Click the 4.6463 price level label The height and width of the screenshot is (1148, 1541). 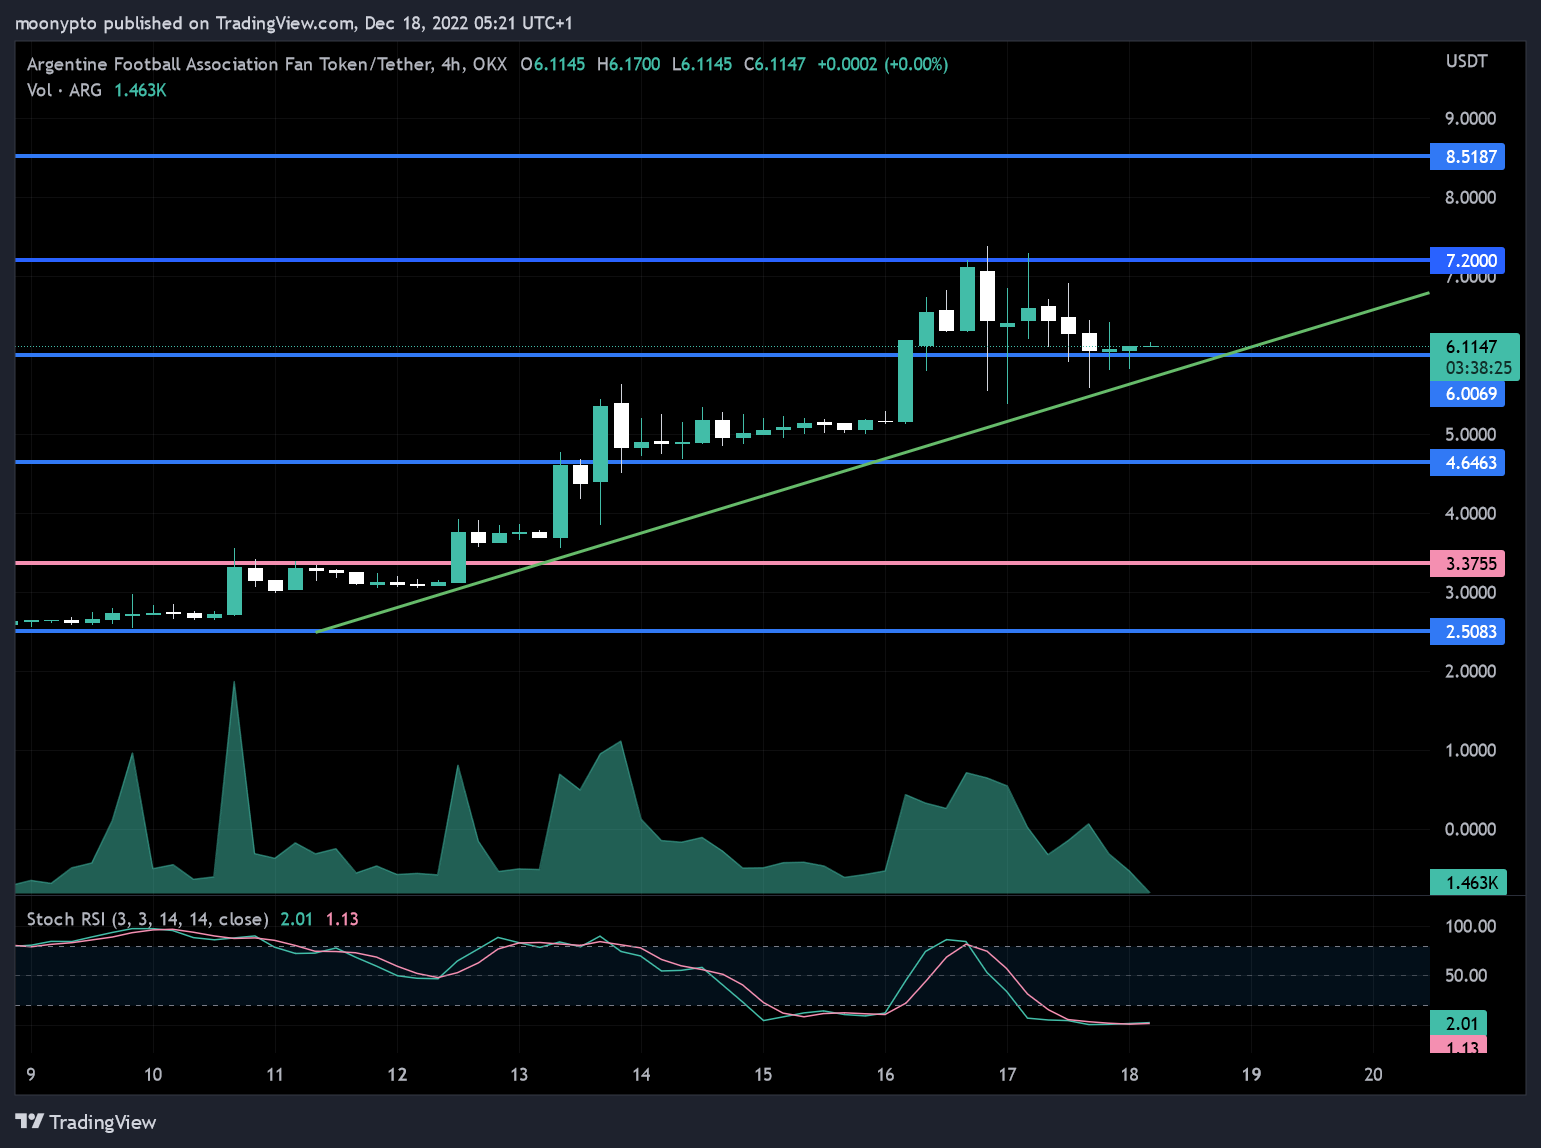(x=1467, y=462)
